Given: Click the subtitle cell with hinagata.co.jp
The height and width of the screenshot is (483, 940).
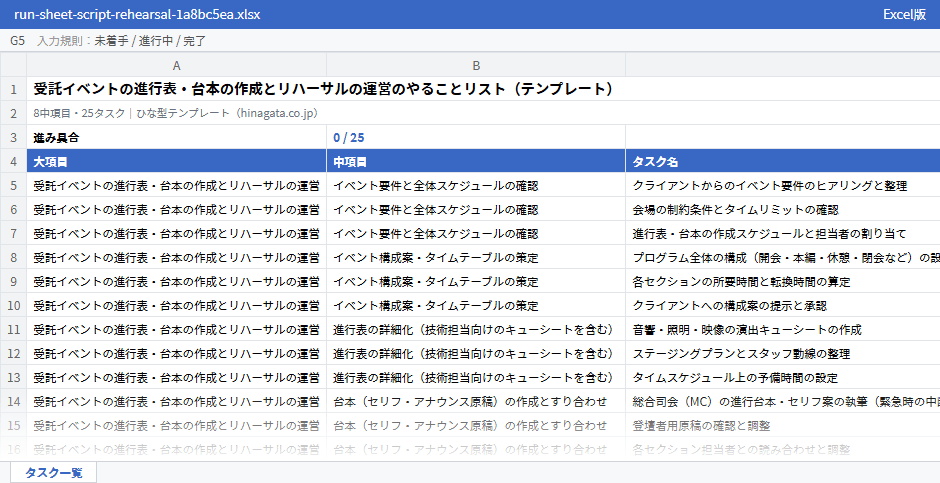Looking at the screenshot, I should tap(483, 113).
